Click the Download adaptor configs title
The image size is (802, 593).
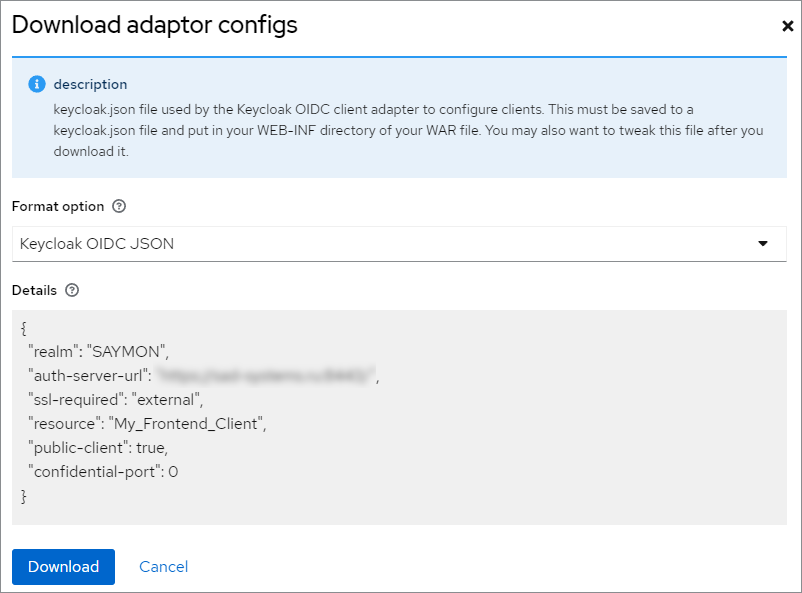pyautogui.click(x=154, y=25)
